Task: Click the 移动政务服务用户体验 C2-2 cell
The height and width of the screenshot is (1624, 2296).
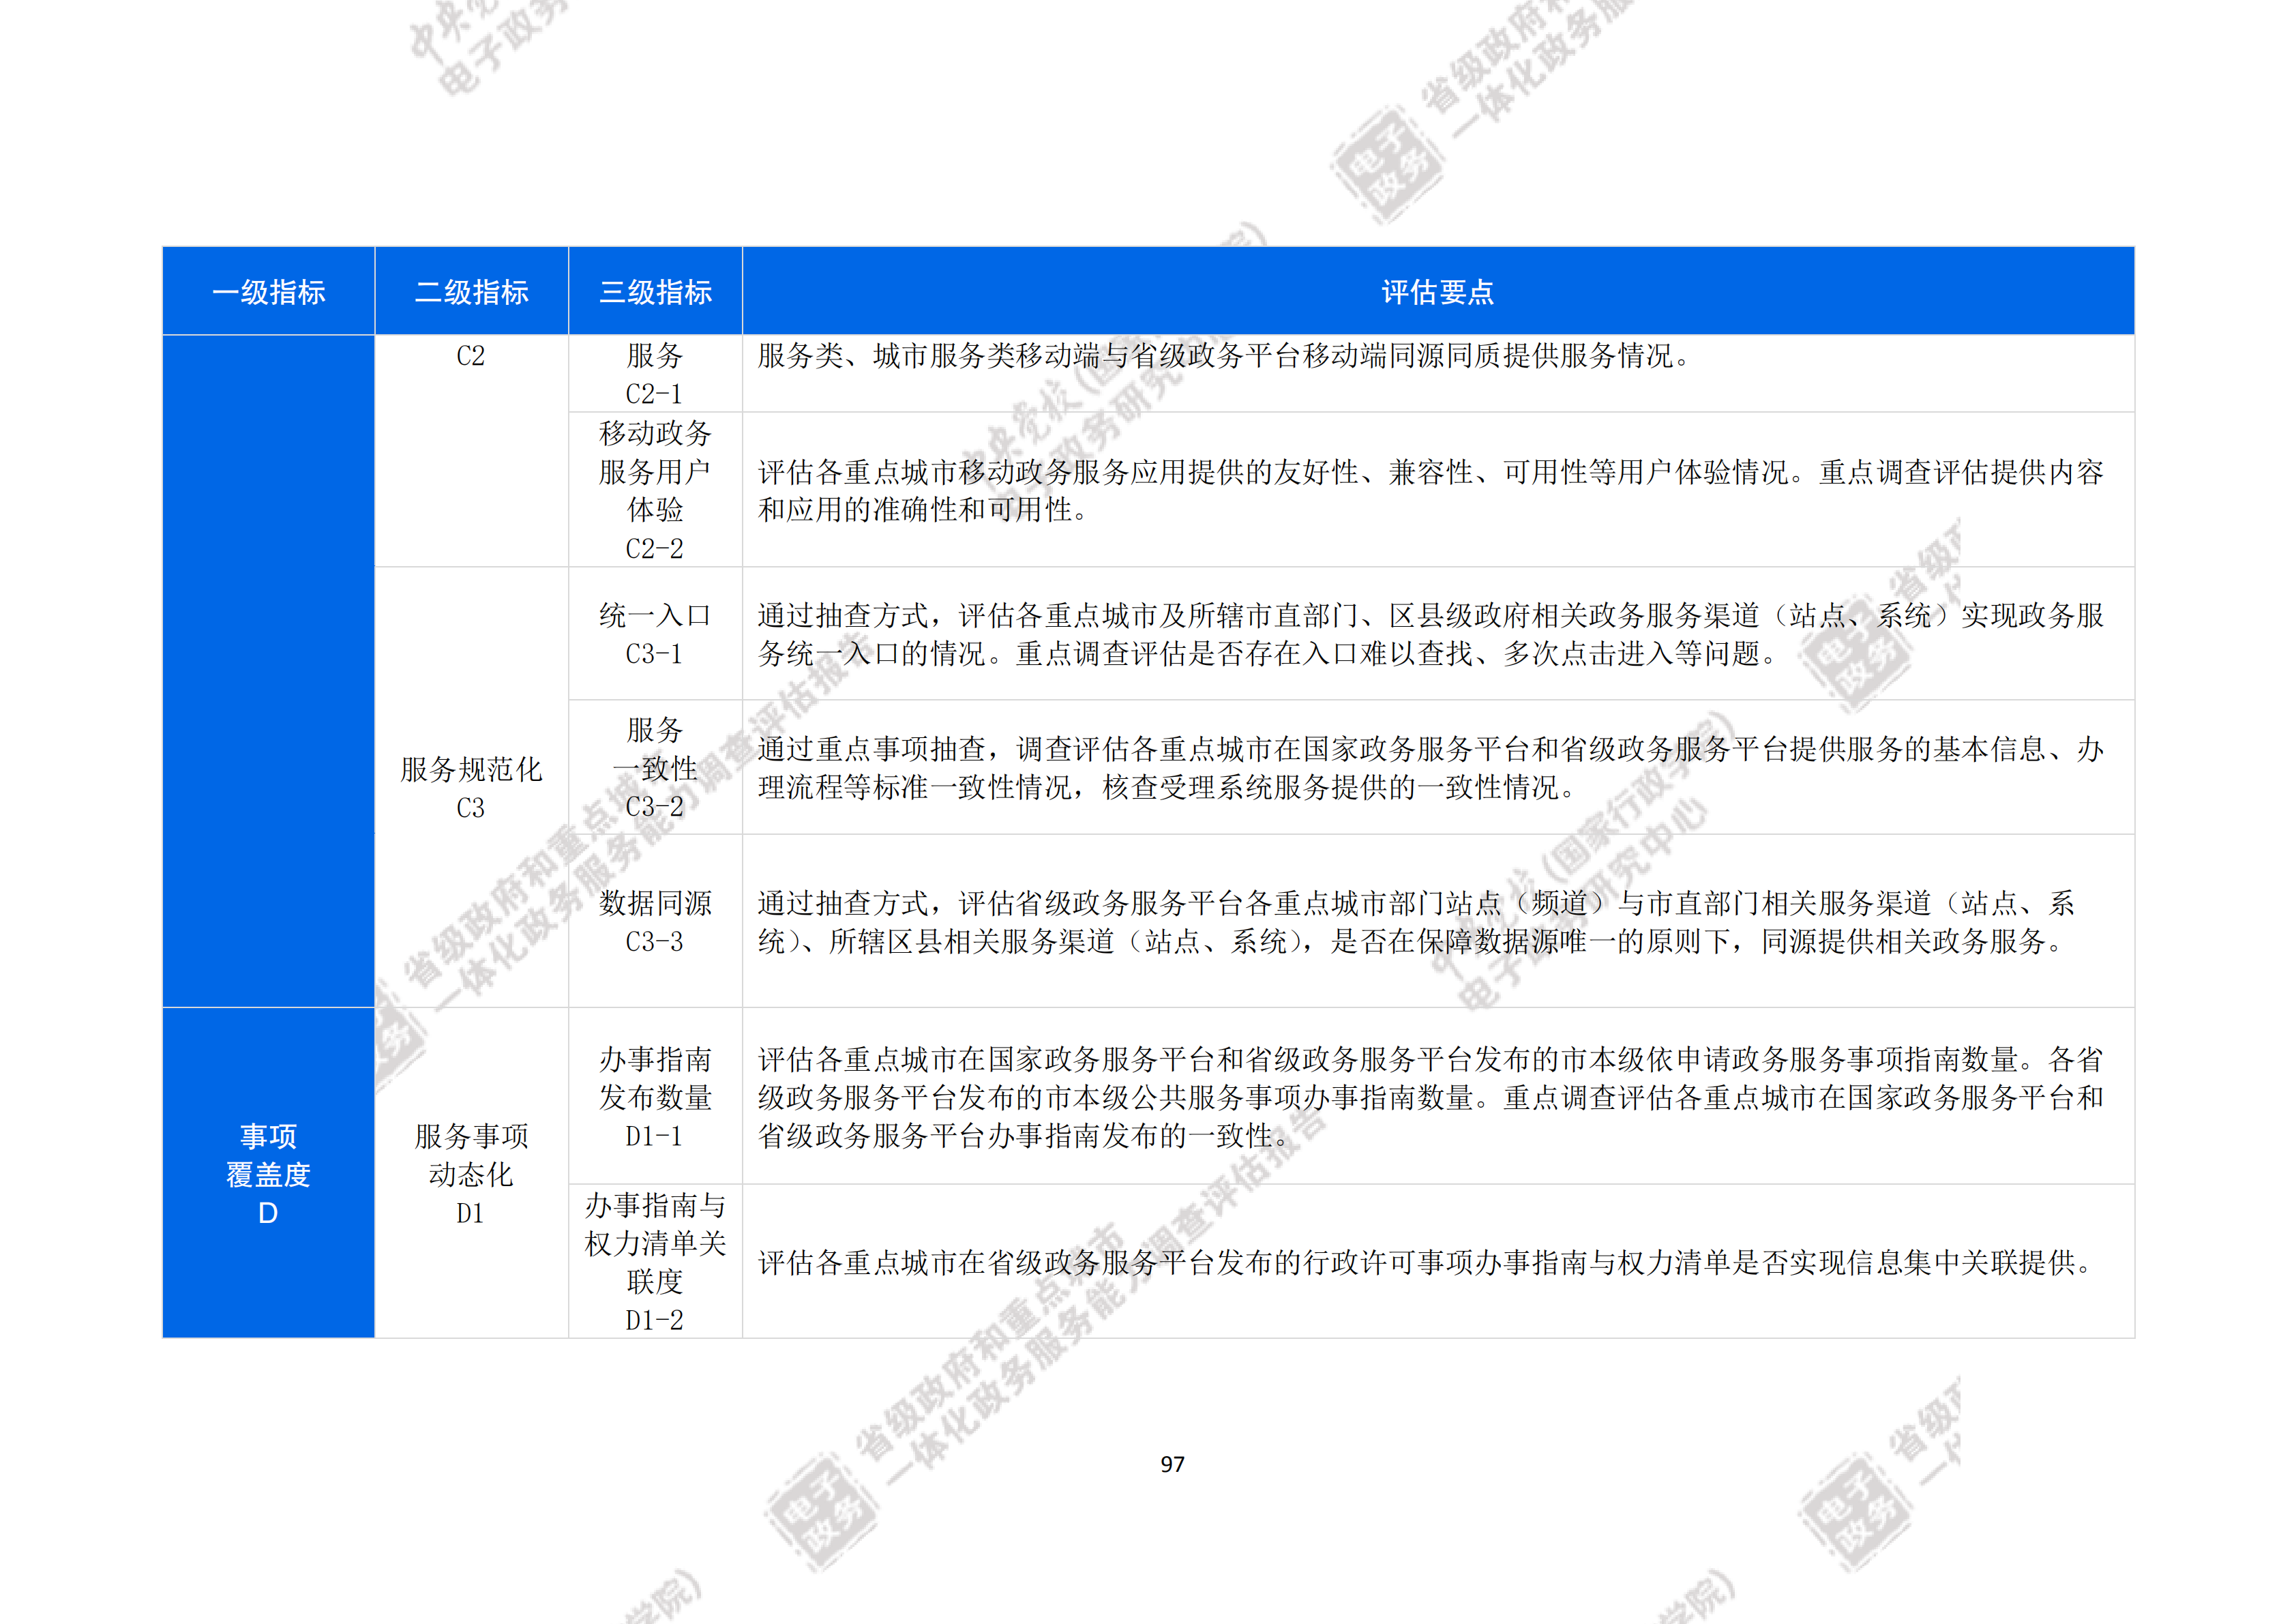Action: point(655,490)
